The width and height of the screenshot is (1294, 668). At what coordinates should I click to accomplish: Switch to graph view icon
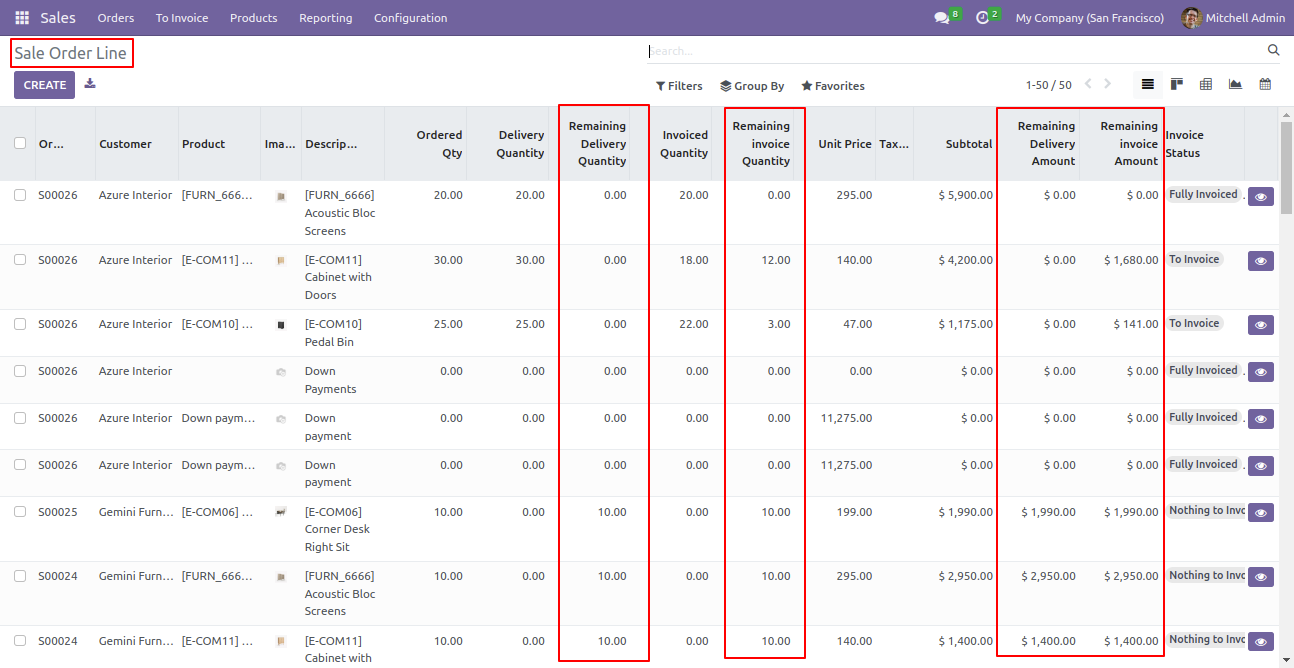tap(1236, 85)
